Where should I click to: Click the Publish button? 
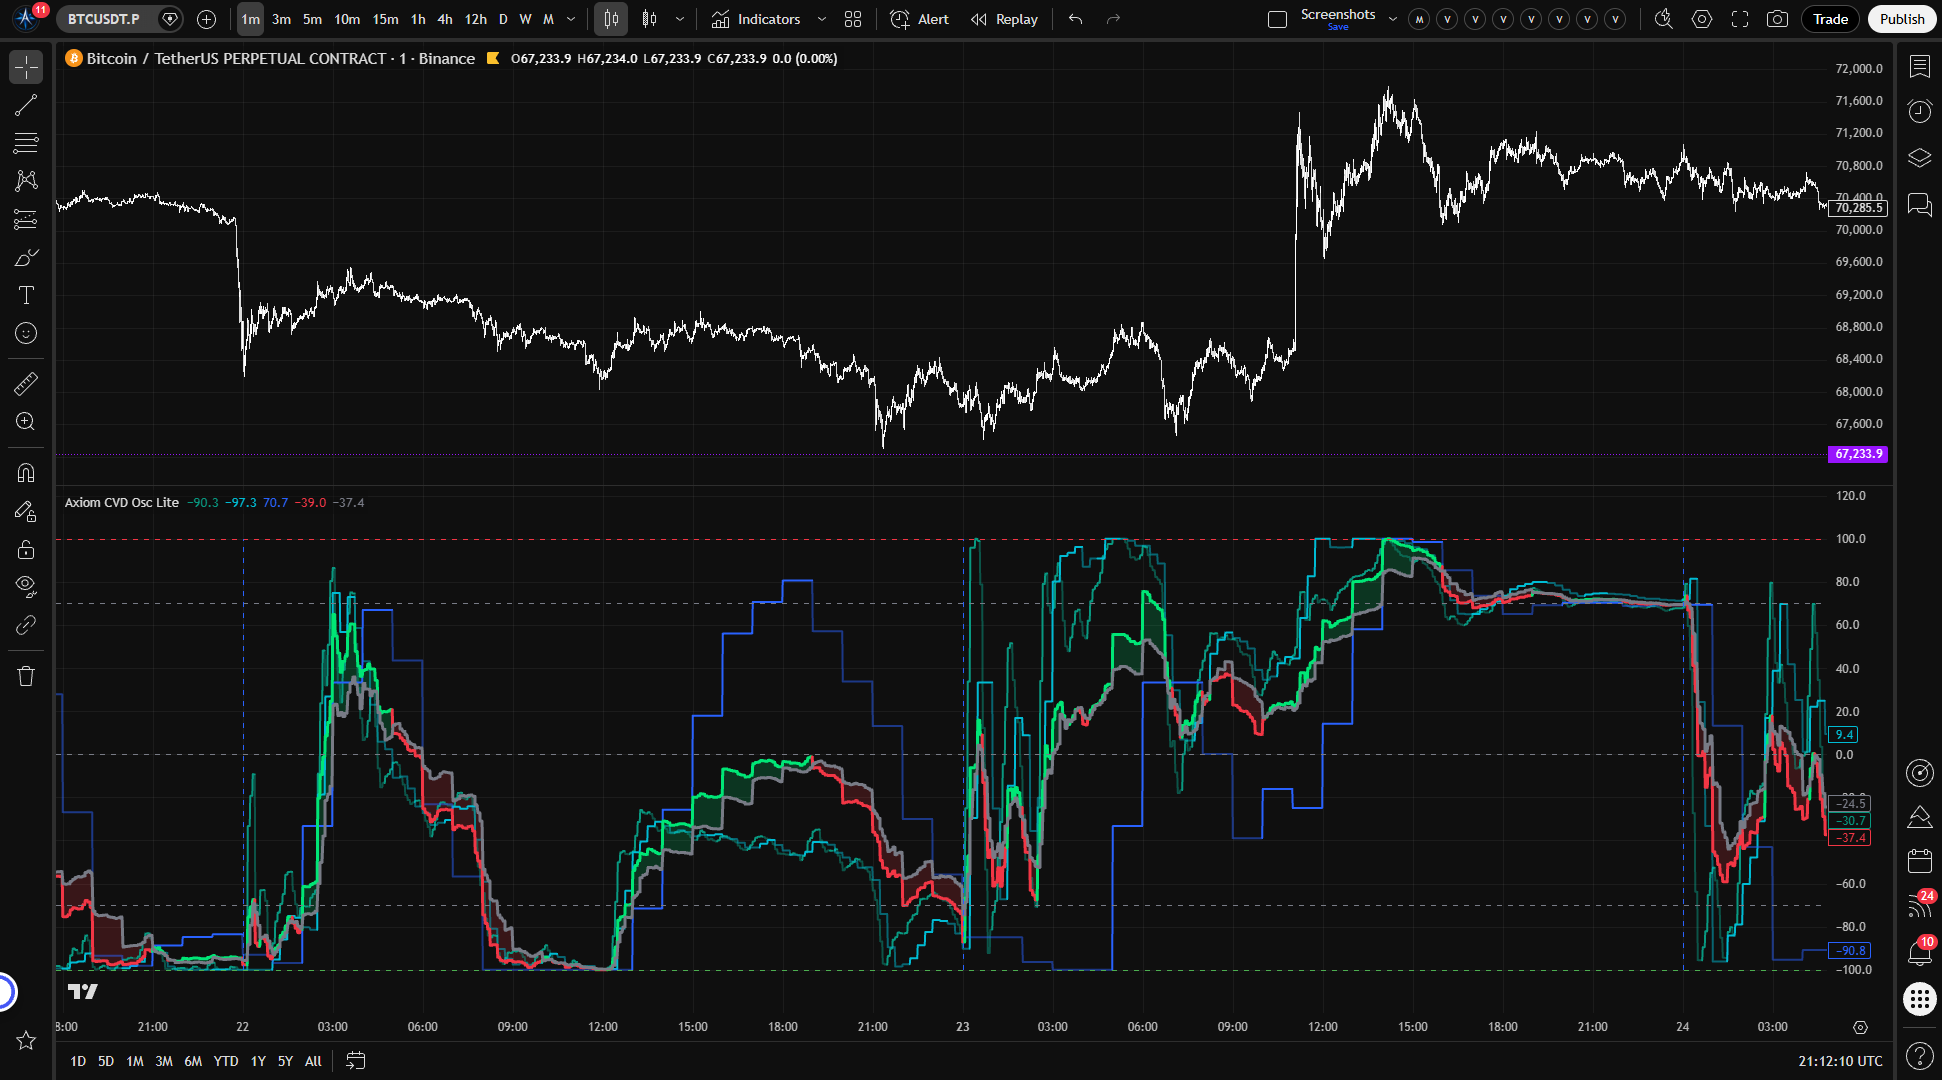(x=1901, y=19)
